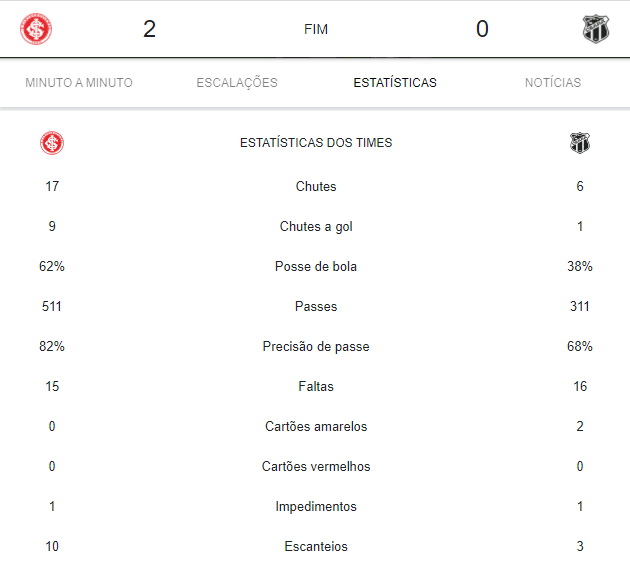Click the away team score of 0

[x=482, y=29]
